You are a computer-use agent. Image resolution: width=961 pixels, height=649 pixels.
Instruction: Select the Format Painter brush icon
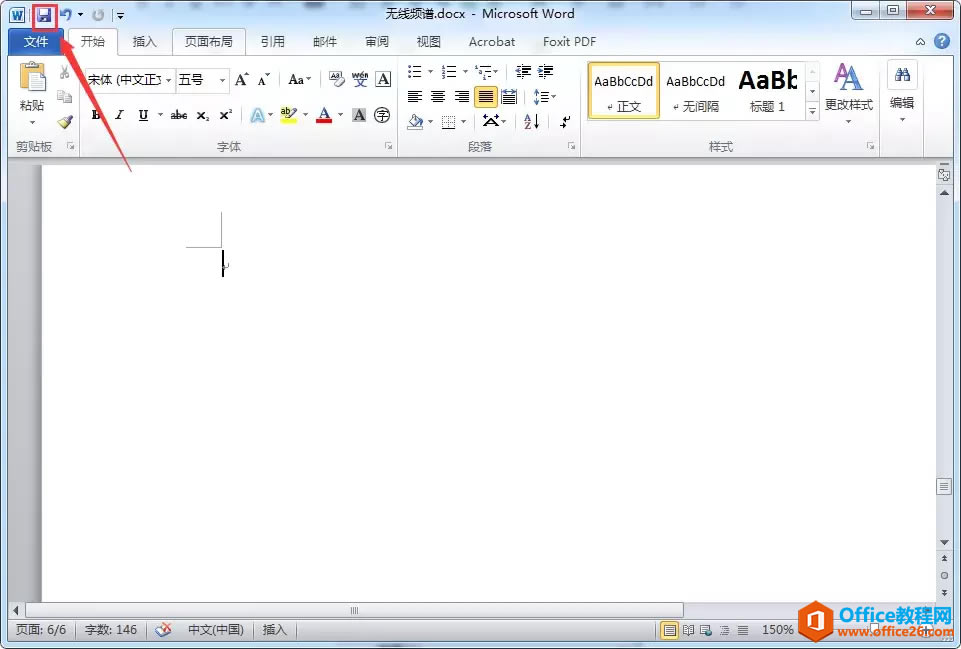[64, 121]
